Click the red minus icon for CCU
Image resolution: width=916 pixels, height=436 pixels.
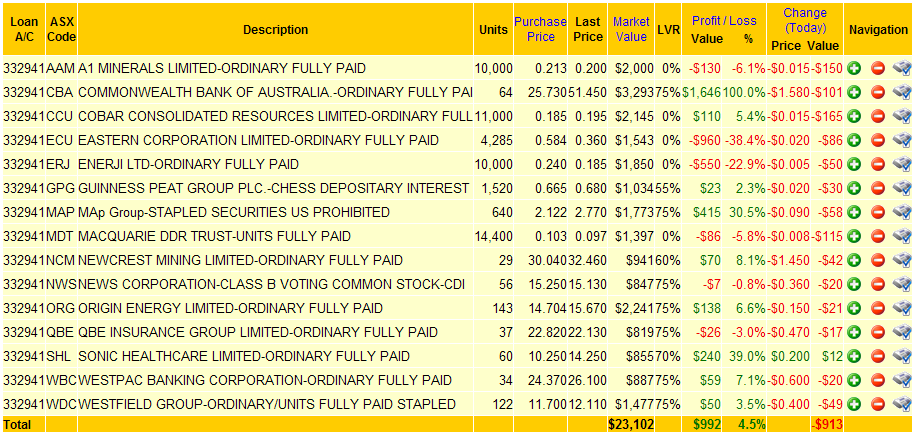coord(878,116)
